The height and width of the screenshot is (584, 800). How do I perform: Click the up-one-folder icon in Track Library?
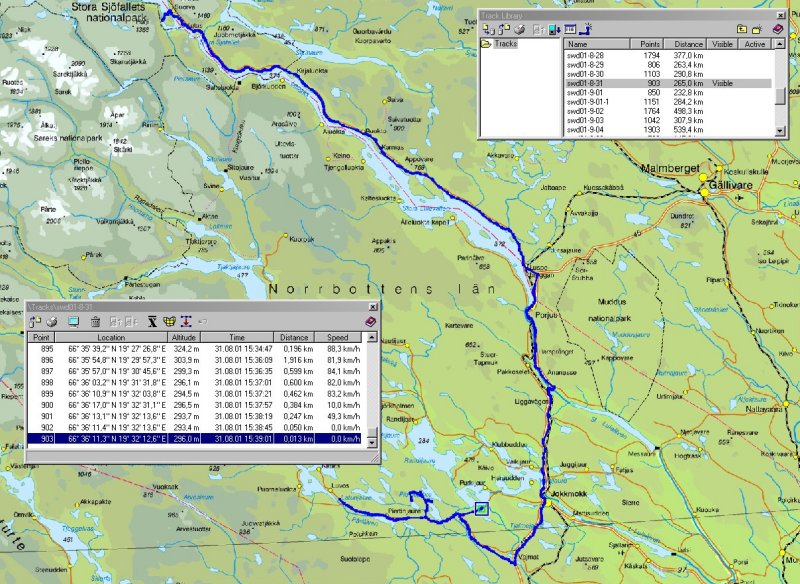[742, 30]
